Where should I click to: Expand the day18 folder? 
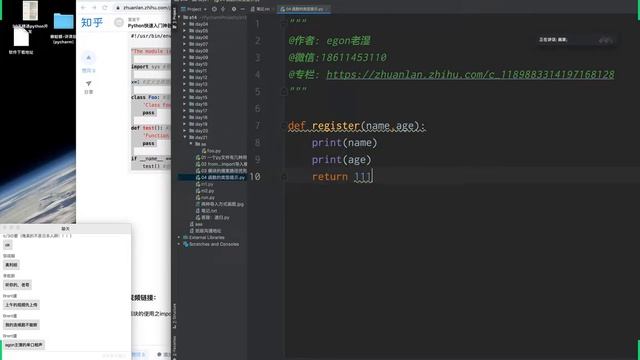click(185, 118)
